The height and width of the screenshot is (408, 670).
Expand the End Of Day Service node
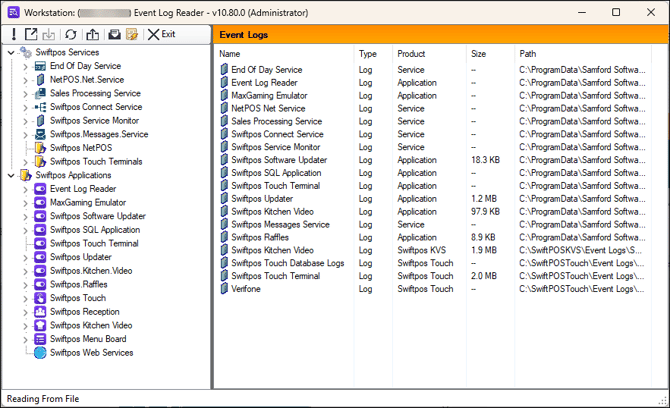tap(25, 67)
